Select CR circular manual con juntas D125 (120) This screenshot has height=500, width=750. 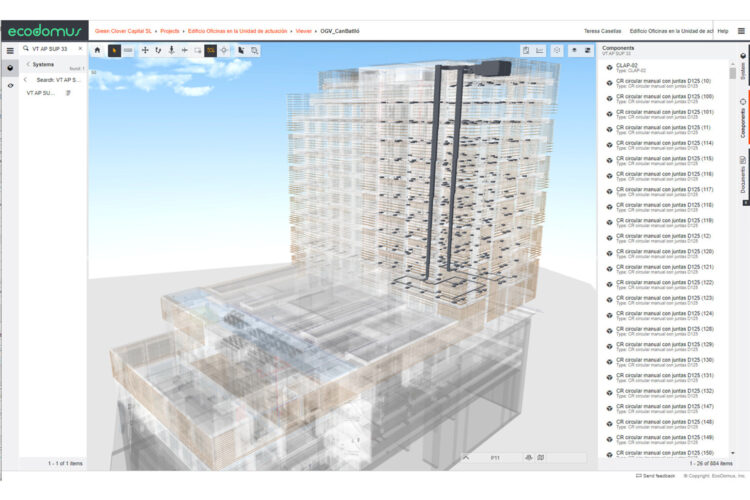[664, 254]
